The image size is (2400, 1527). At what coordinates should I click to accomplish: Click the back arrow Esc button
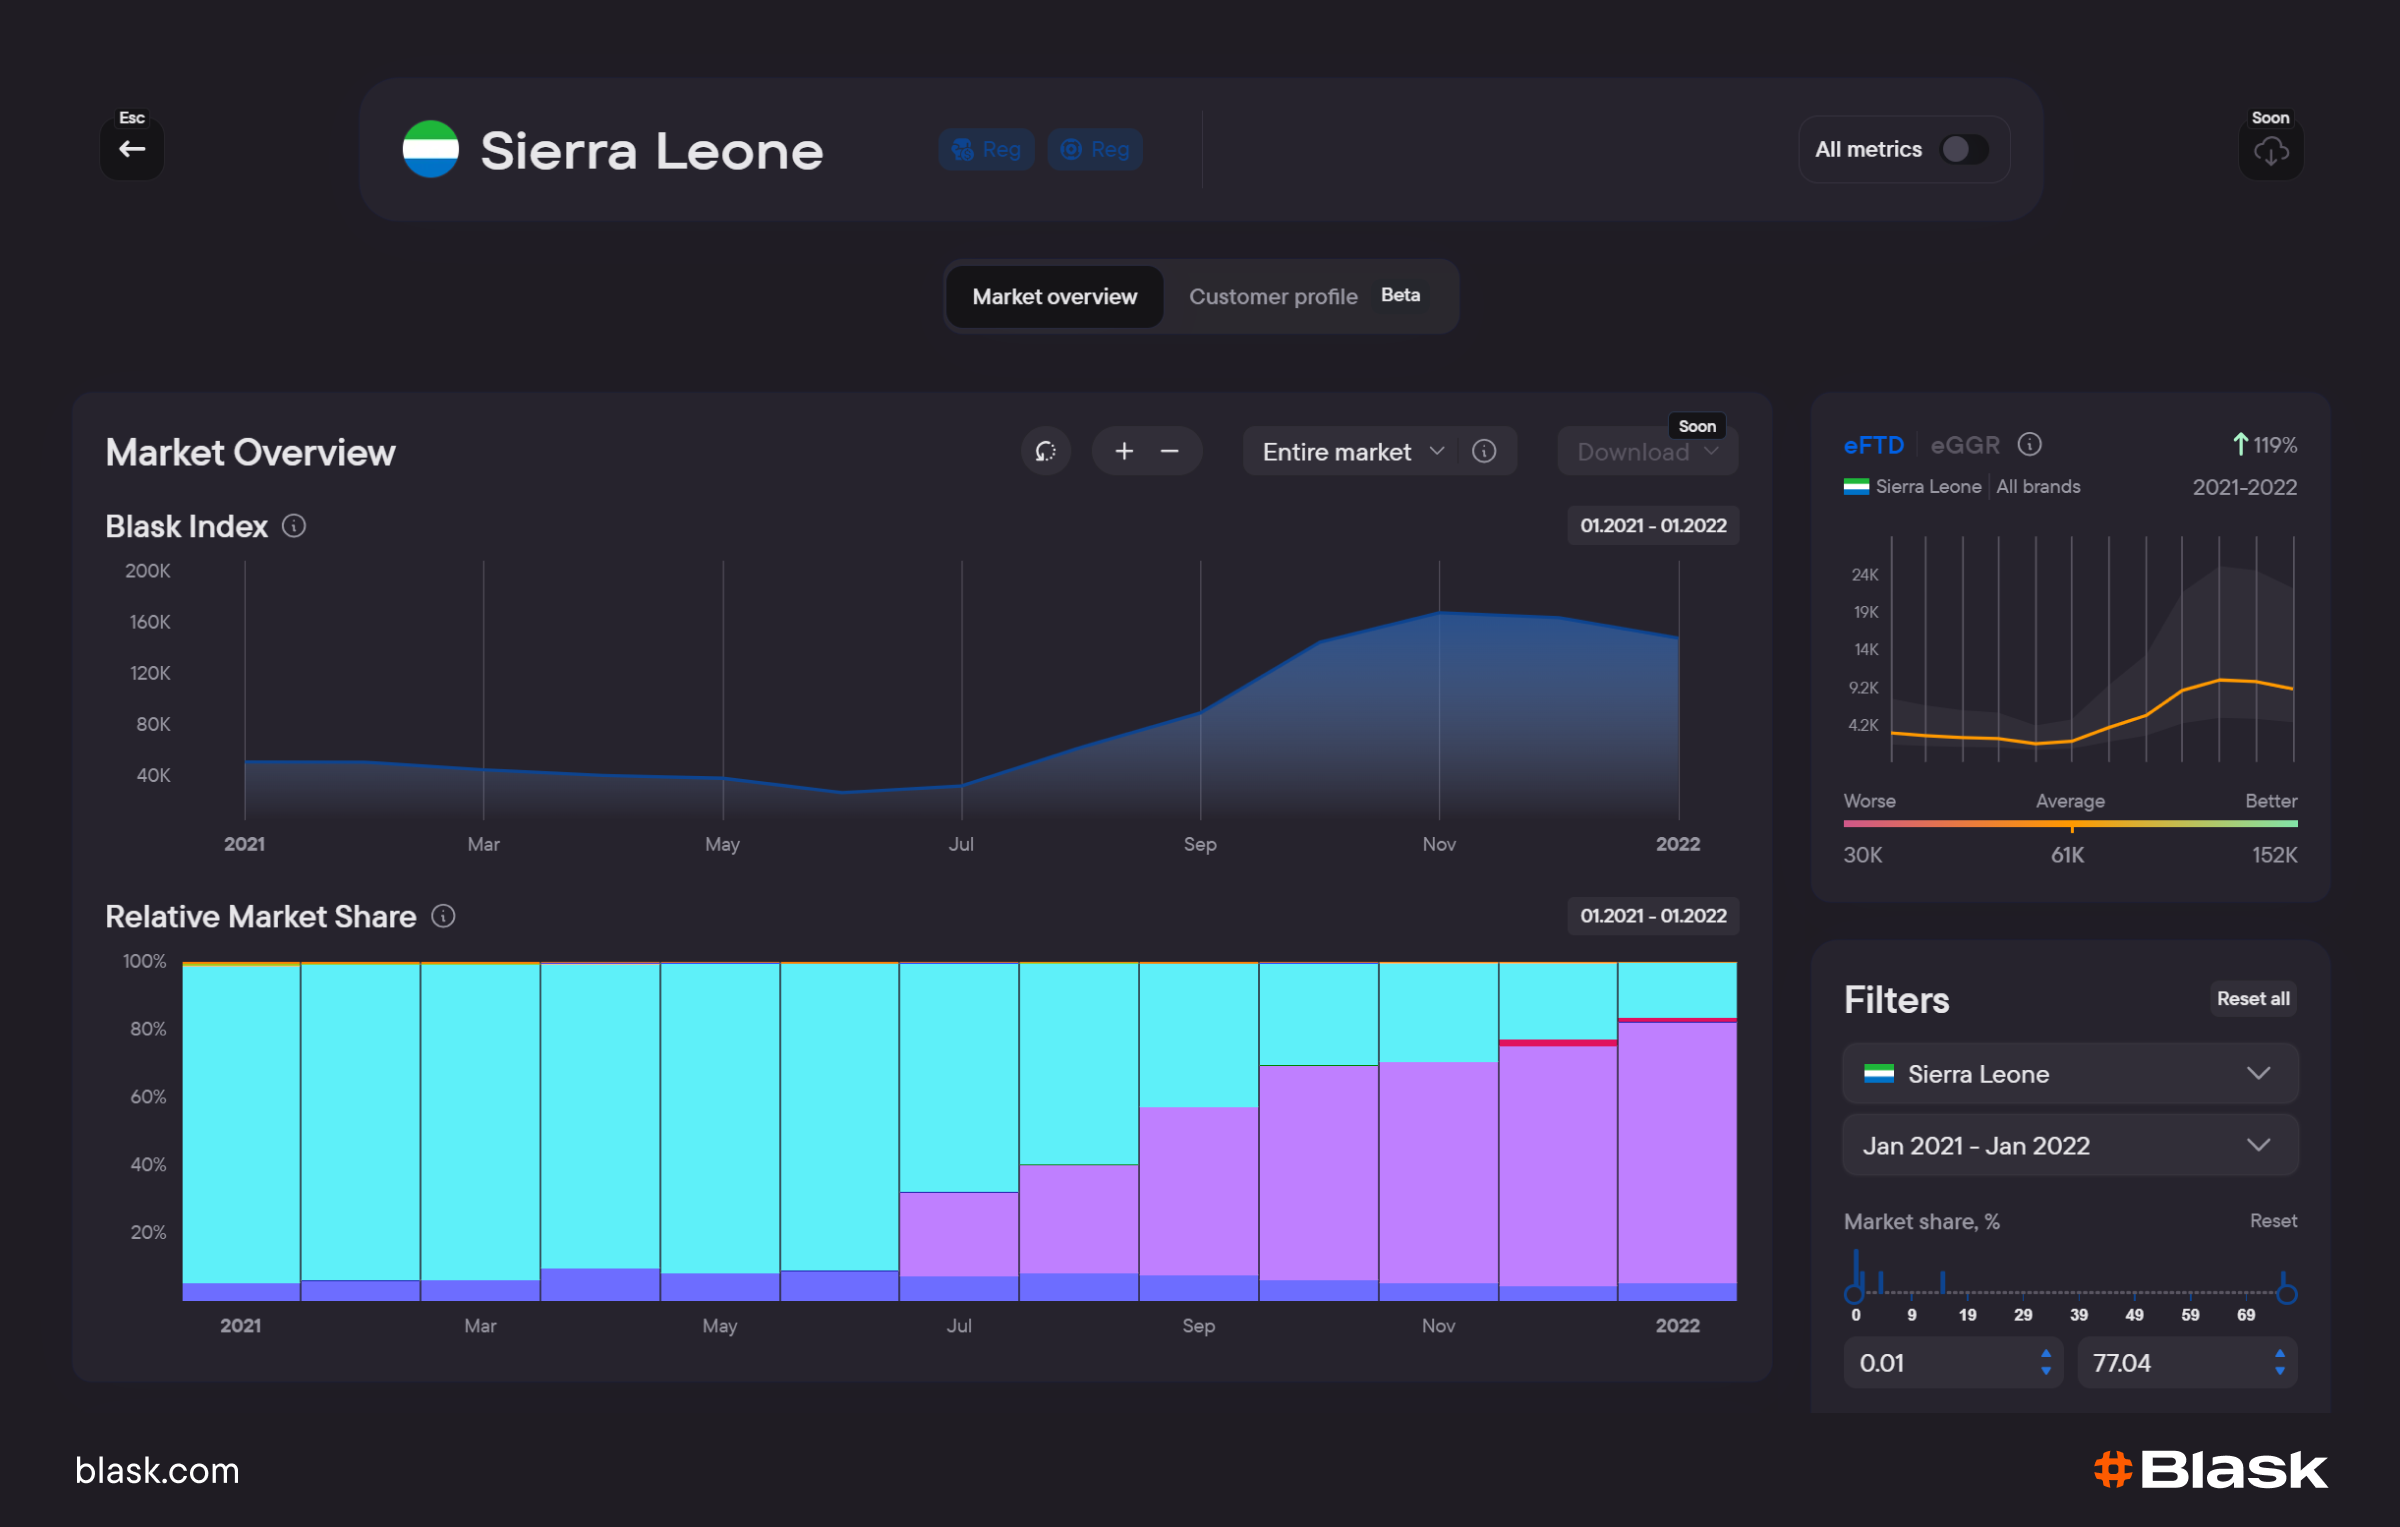click(x=132, y=149)
